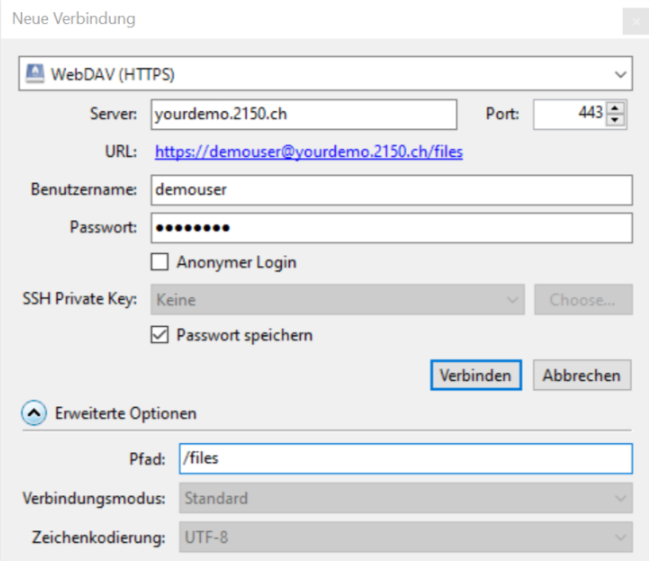Focus the Pfad input field
This screenshot has height=561, width=649.
405,459
